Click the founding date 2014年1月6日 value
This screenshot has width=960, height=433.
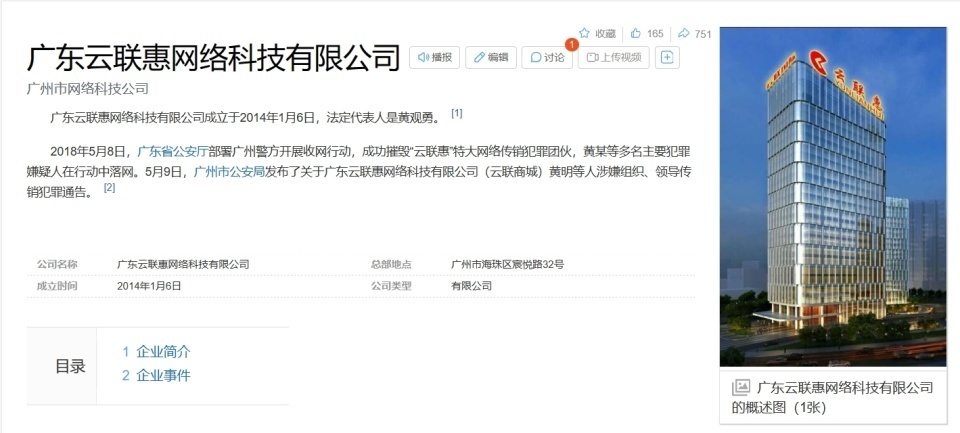coord(149,286)
